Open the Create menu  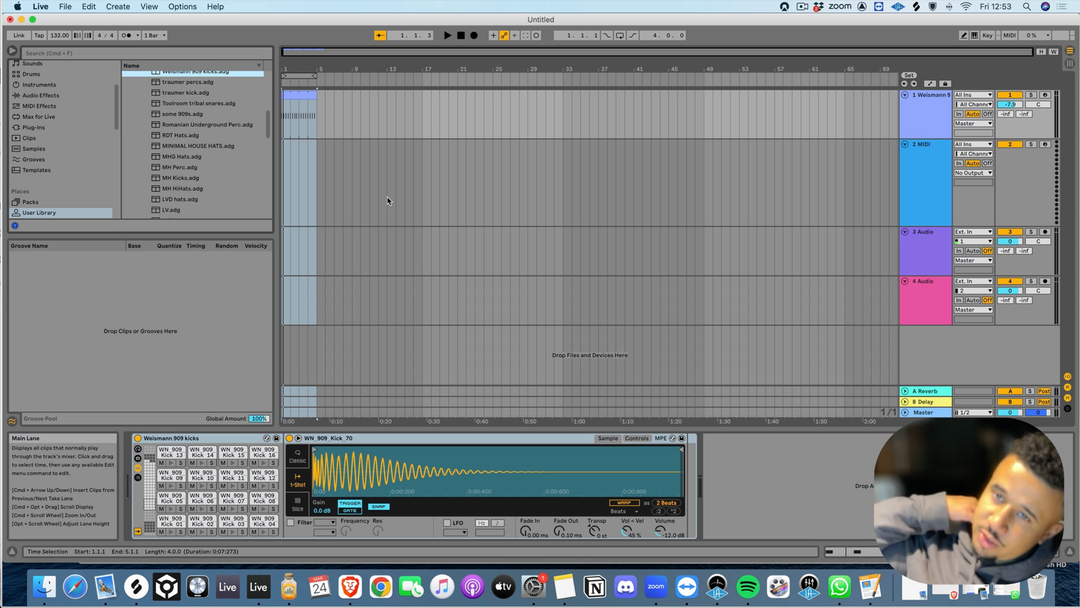point(118,6)
